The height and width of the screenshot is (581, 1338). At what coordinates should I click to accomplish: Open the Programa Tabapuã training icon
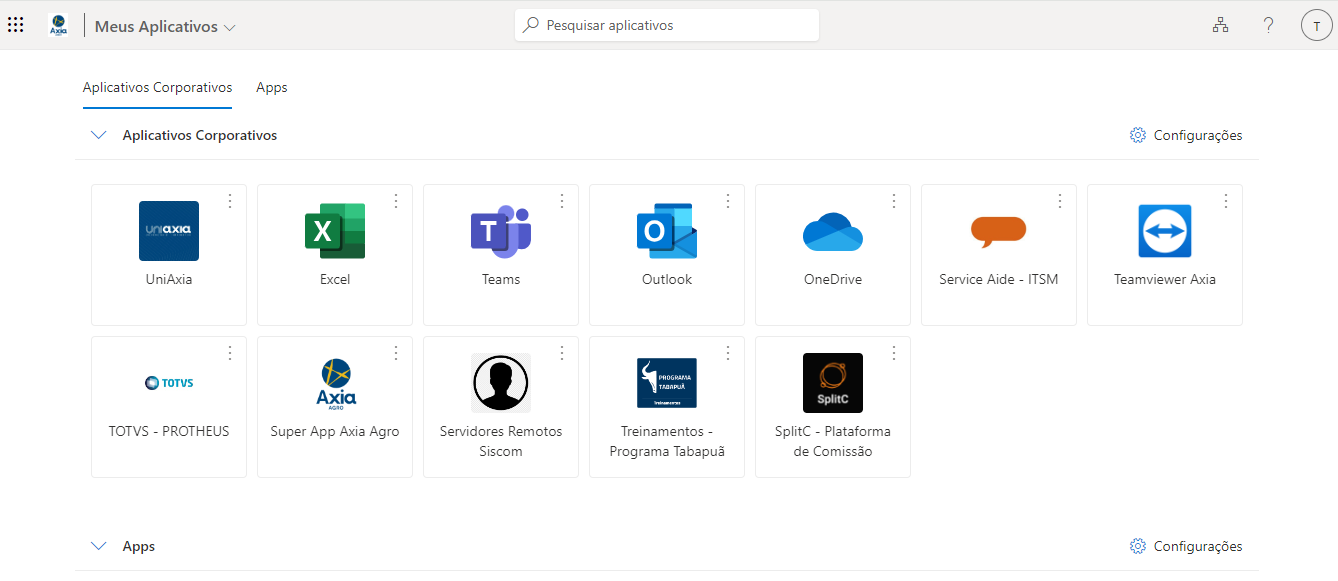667,383
